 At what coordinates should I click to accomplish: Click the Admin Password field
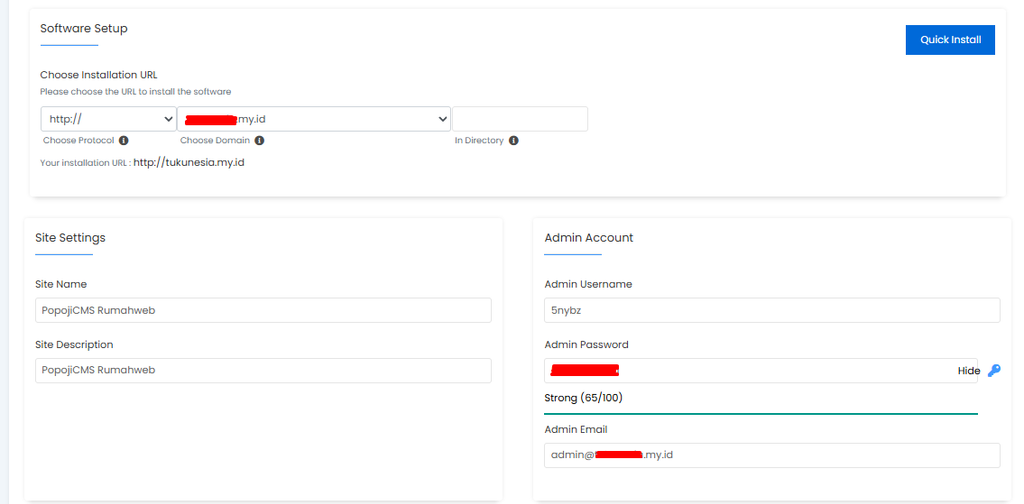(x=761, y=370)
